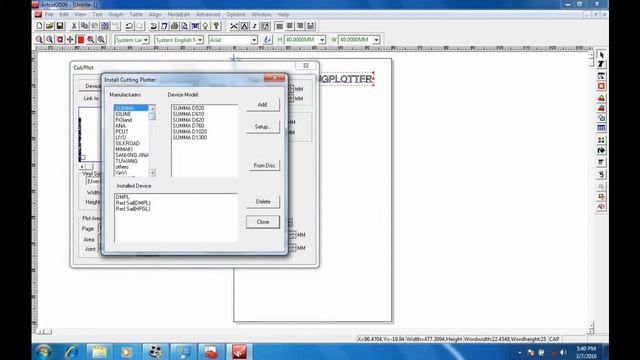The height and width of the screenshot is (360, 640).
Task: Click the italic slant text icon
Action: point(255,26)
